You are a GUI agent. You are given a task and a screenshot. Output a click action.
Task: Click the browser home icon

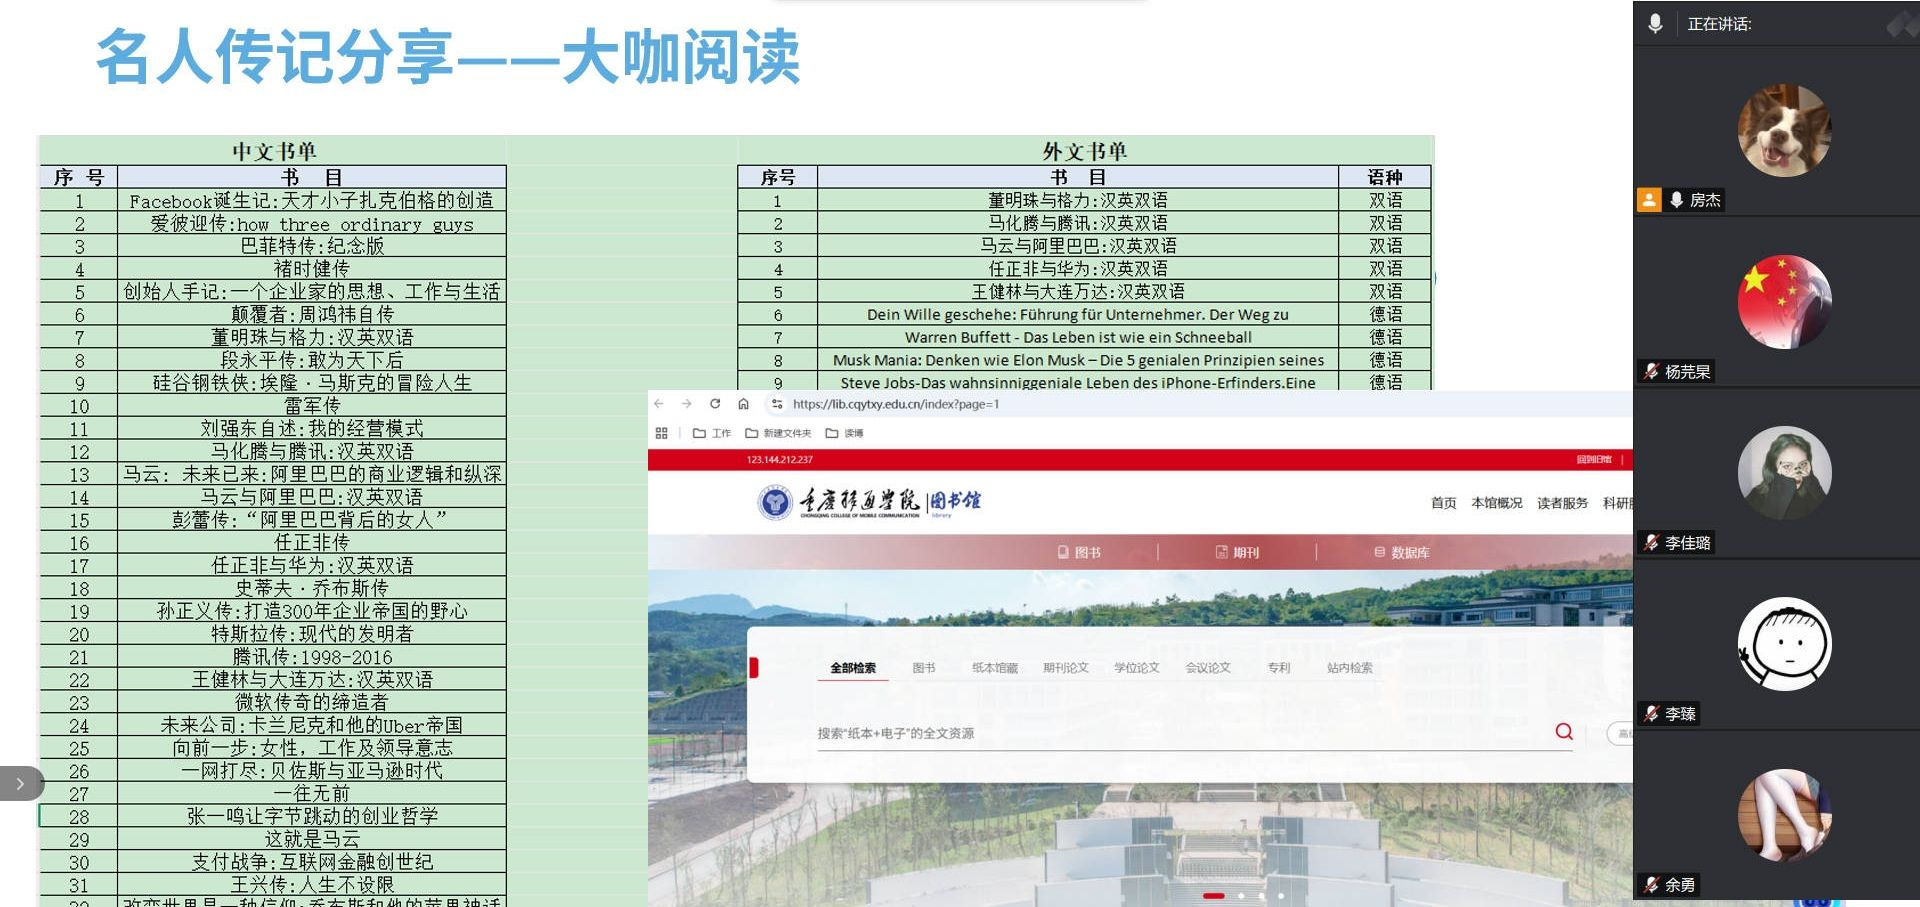pos(743,404)
